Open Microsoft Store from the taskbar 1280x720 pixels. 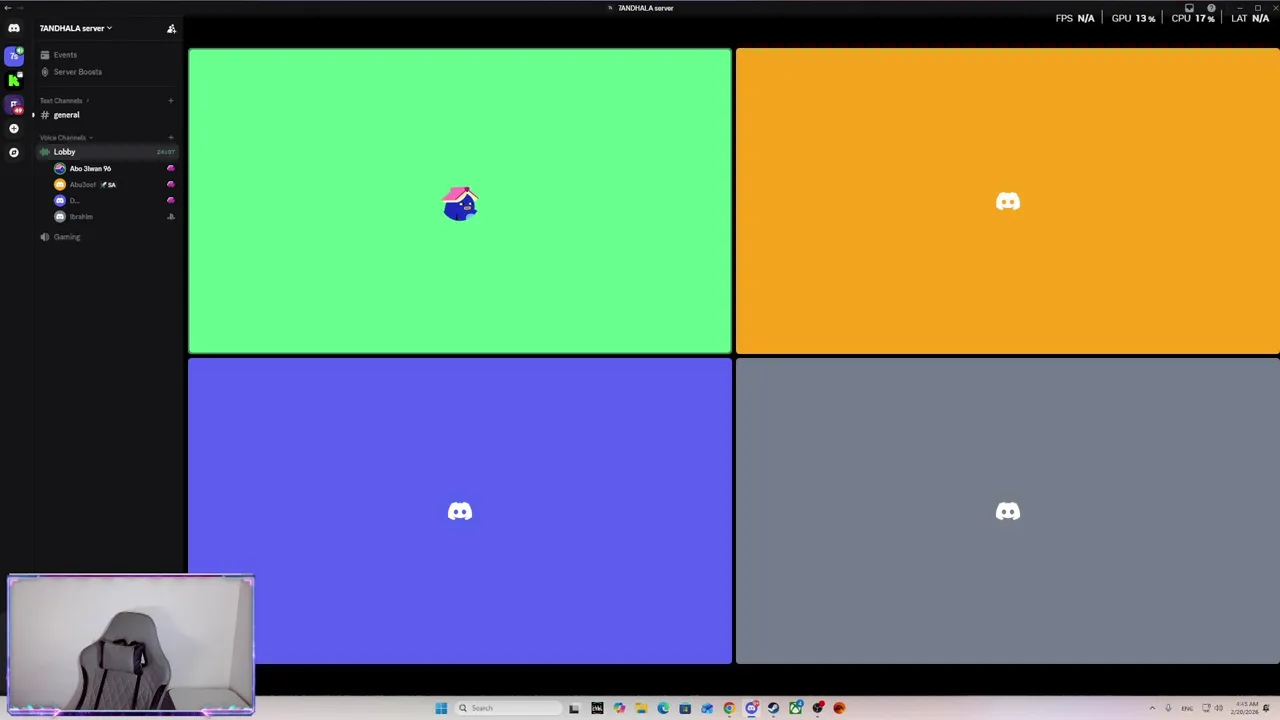[685, 708]
